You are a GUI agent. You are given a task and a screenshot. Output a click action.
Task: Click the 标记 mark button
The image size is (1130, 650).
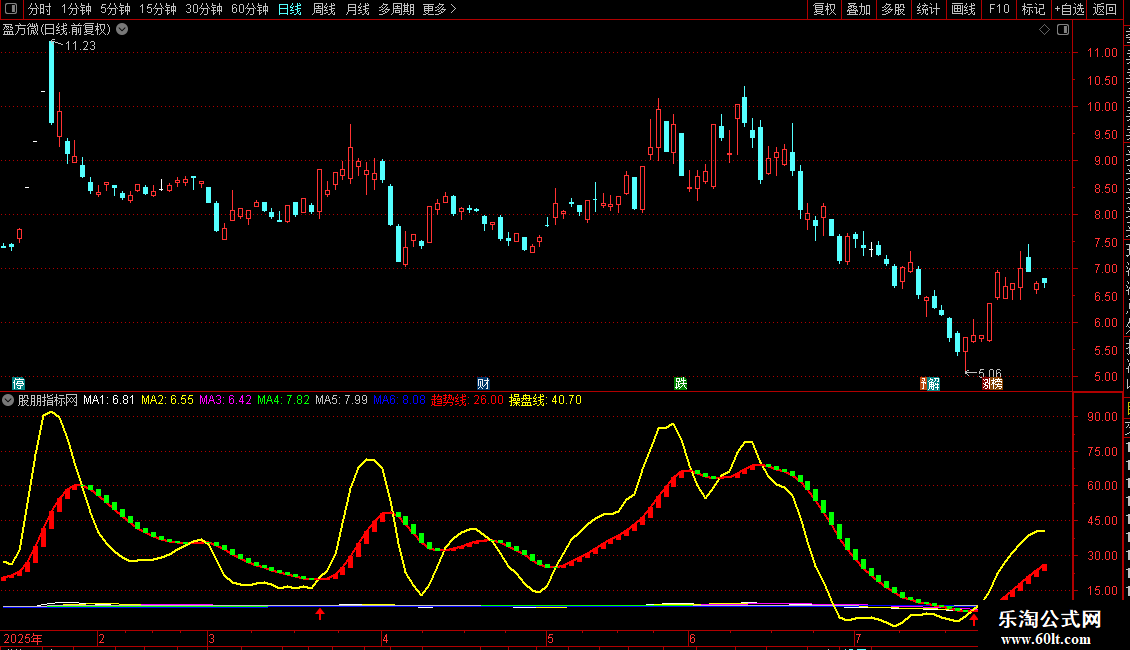1033,9
